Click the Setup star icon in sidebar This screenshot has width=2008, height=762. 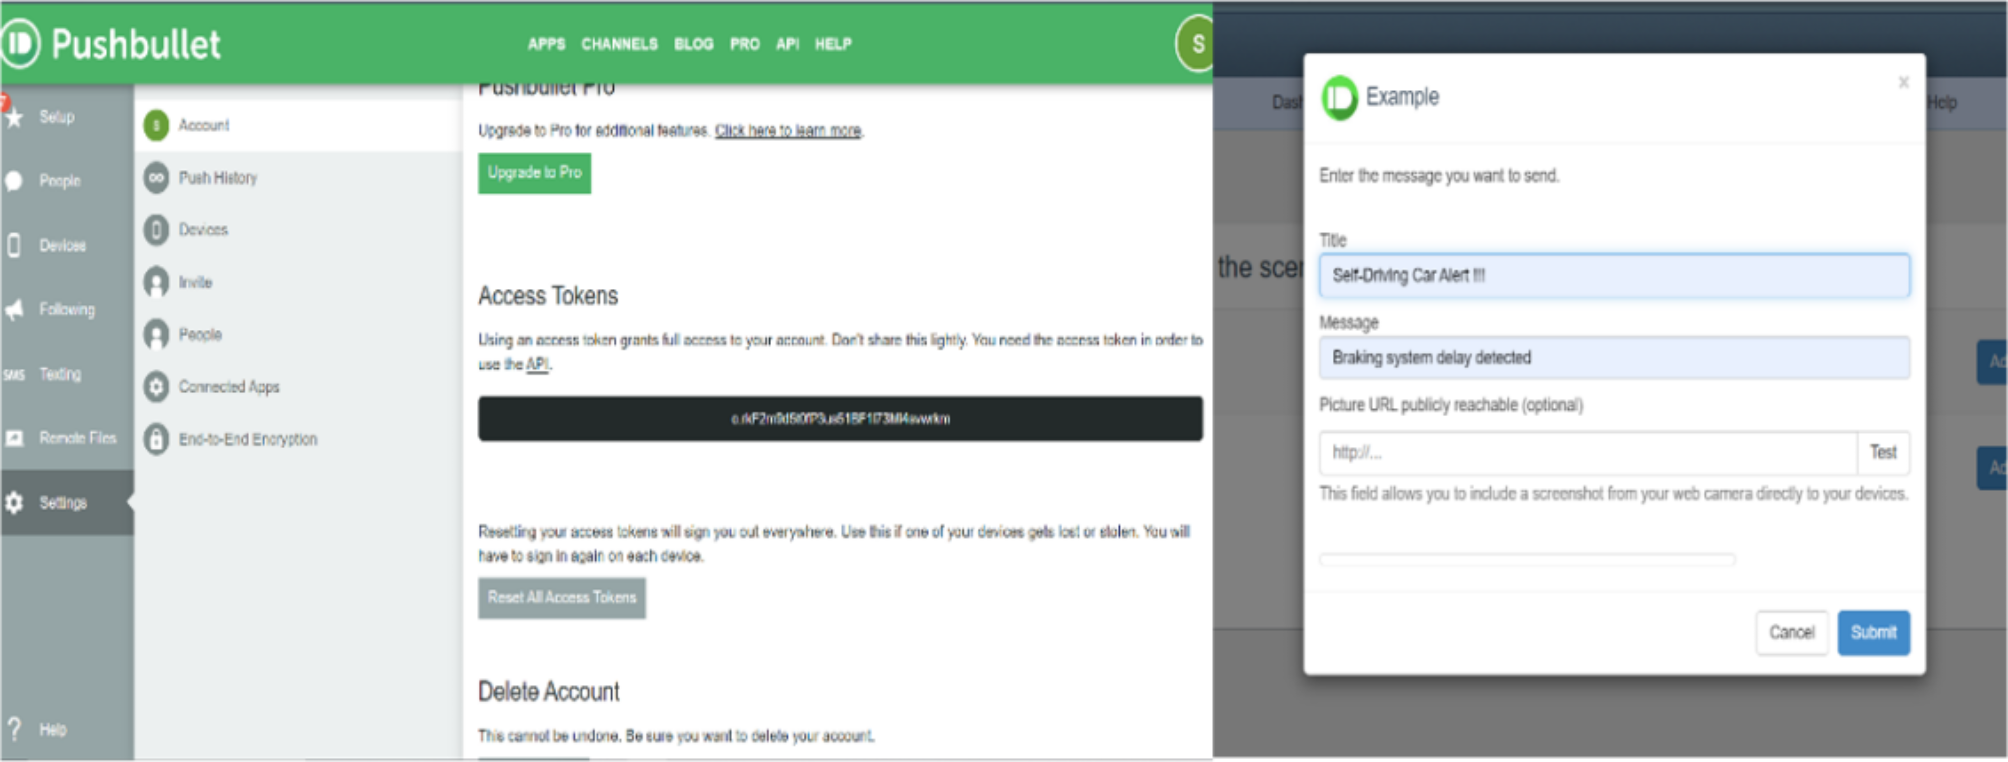(x=14, y=117)
